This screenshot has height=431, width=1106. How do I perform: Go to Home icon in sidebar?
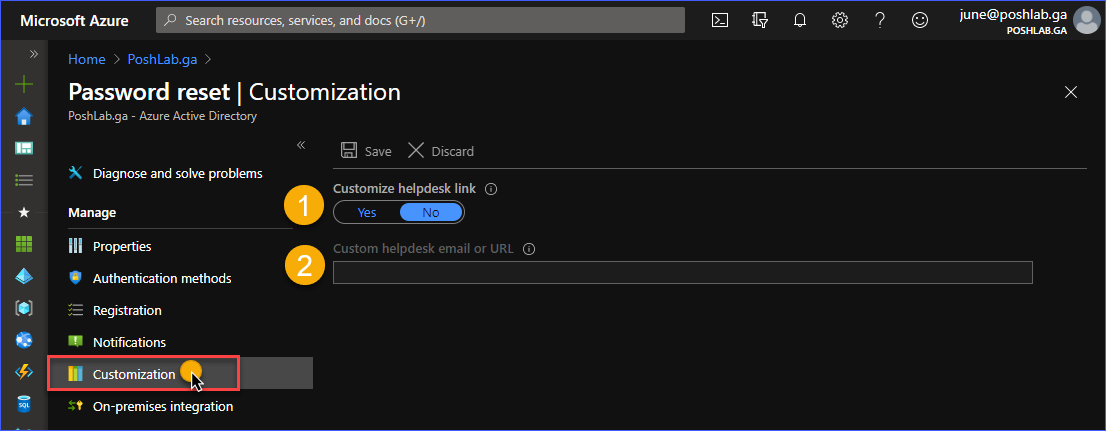coord(24,116)
